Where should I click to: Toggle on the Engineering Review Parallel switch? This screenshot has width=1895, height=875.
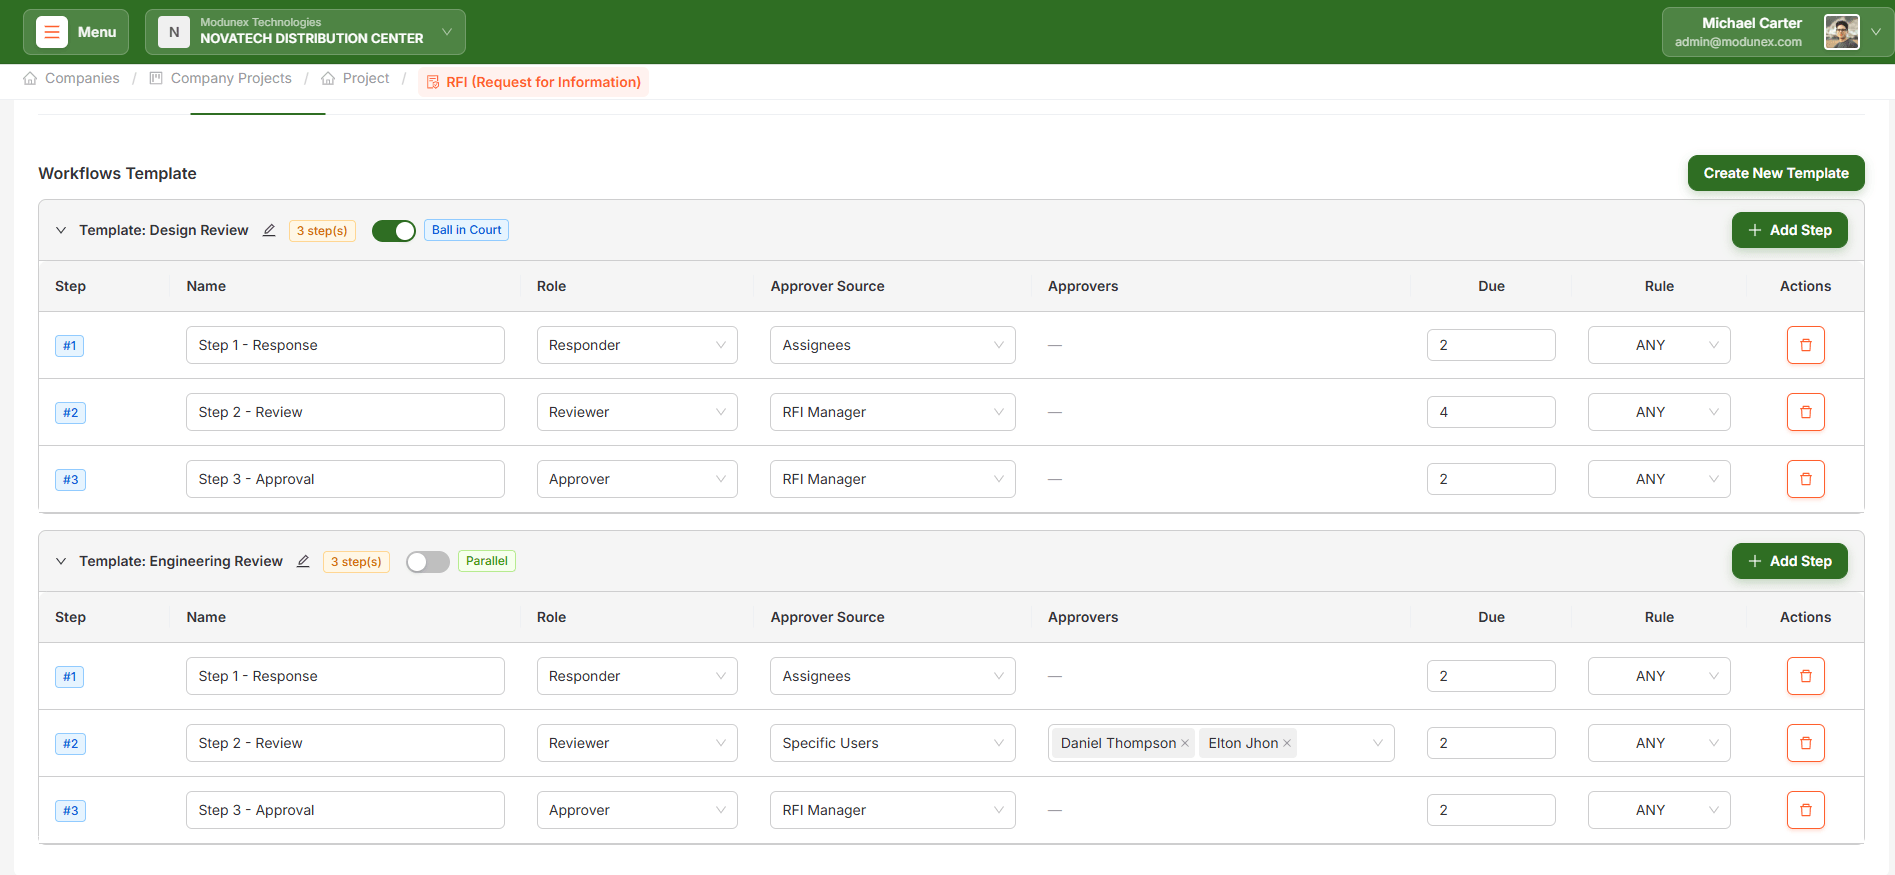(428, 562)
